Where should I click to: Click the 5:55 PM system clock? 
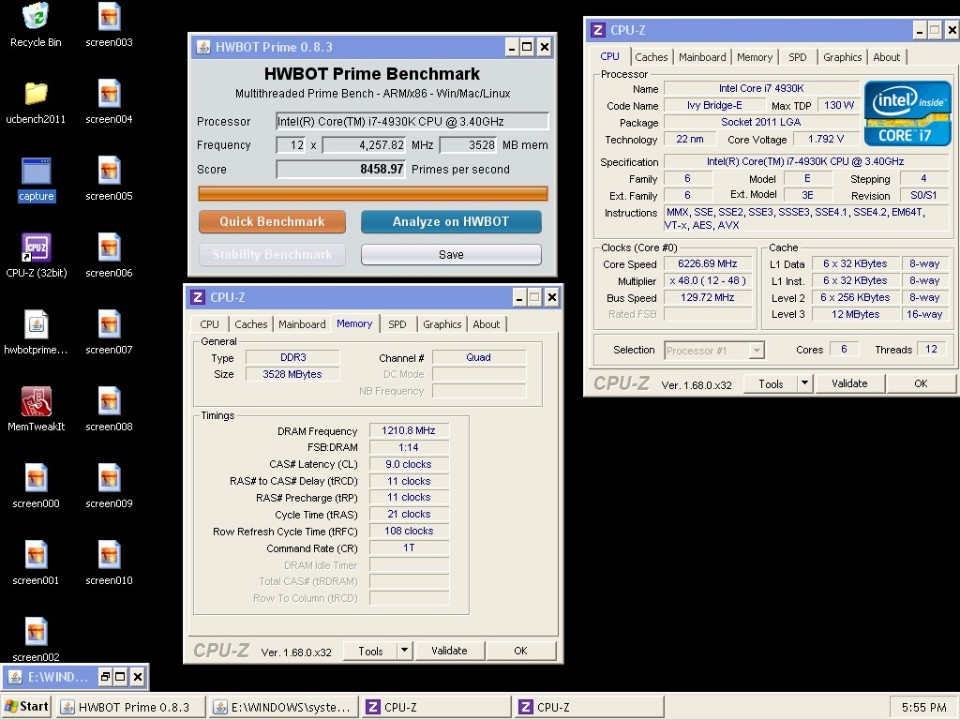tap(924, 707)
